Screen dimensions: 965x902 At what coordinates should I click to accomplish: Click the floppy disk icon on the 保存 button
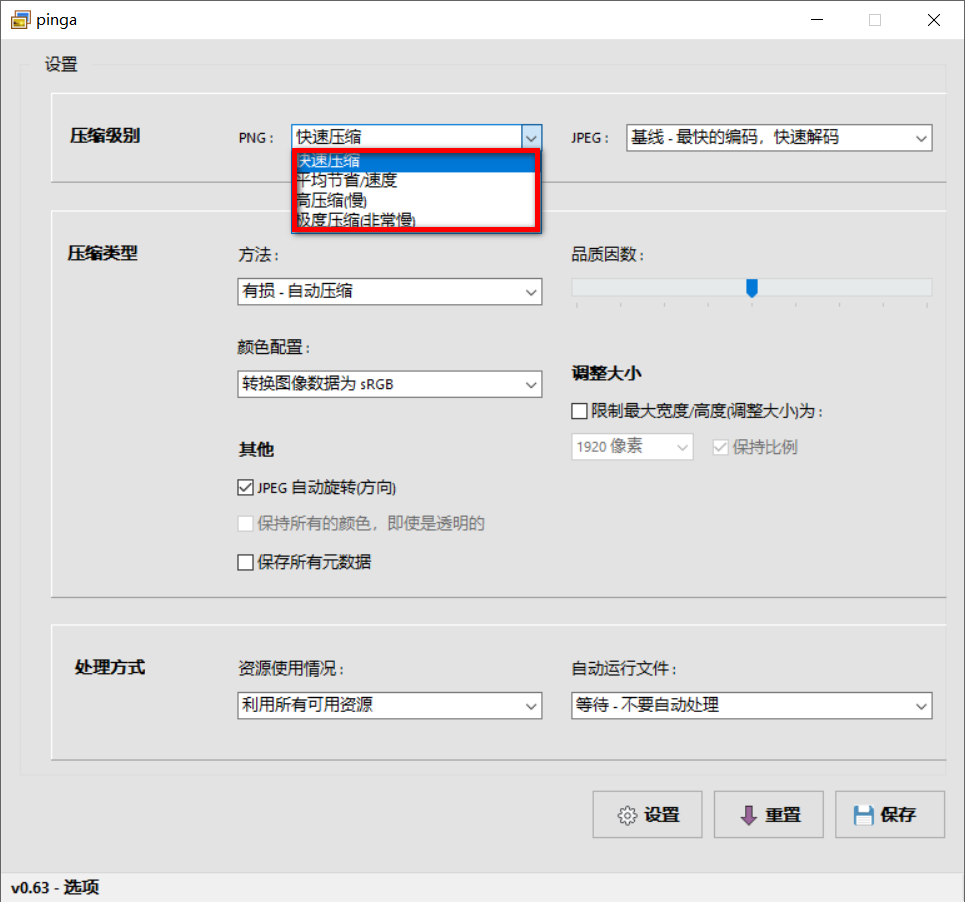(862, 814)
